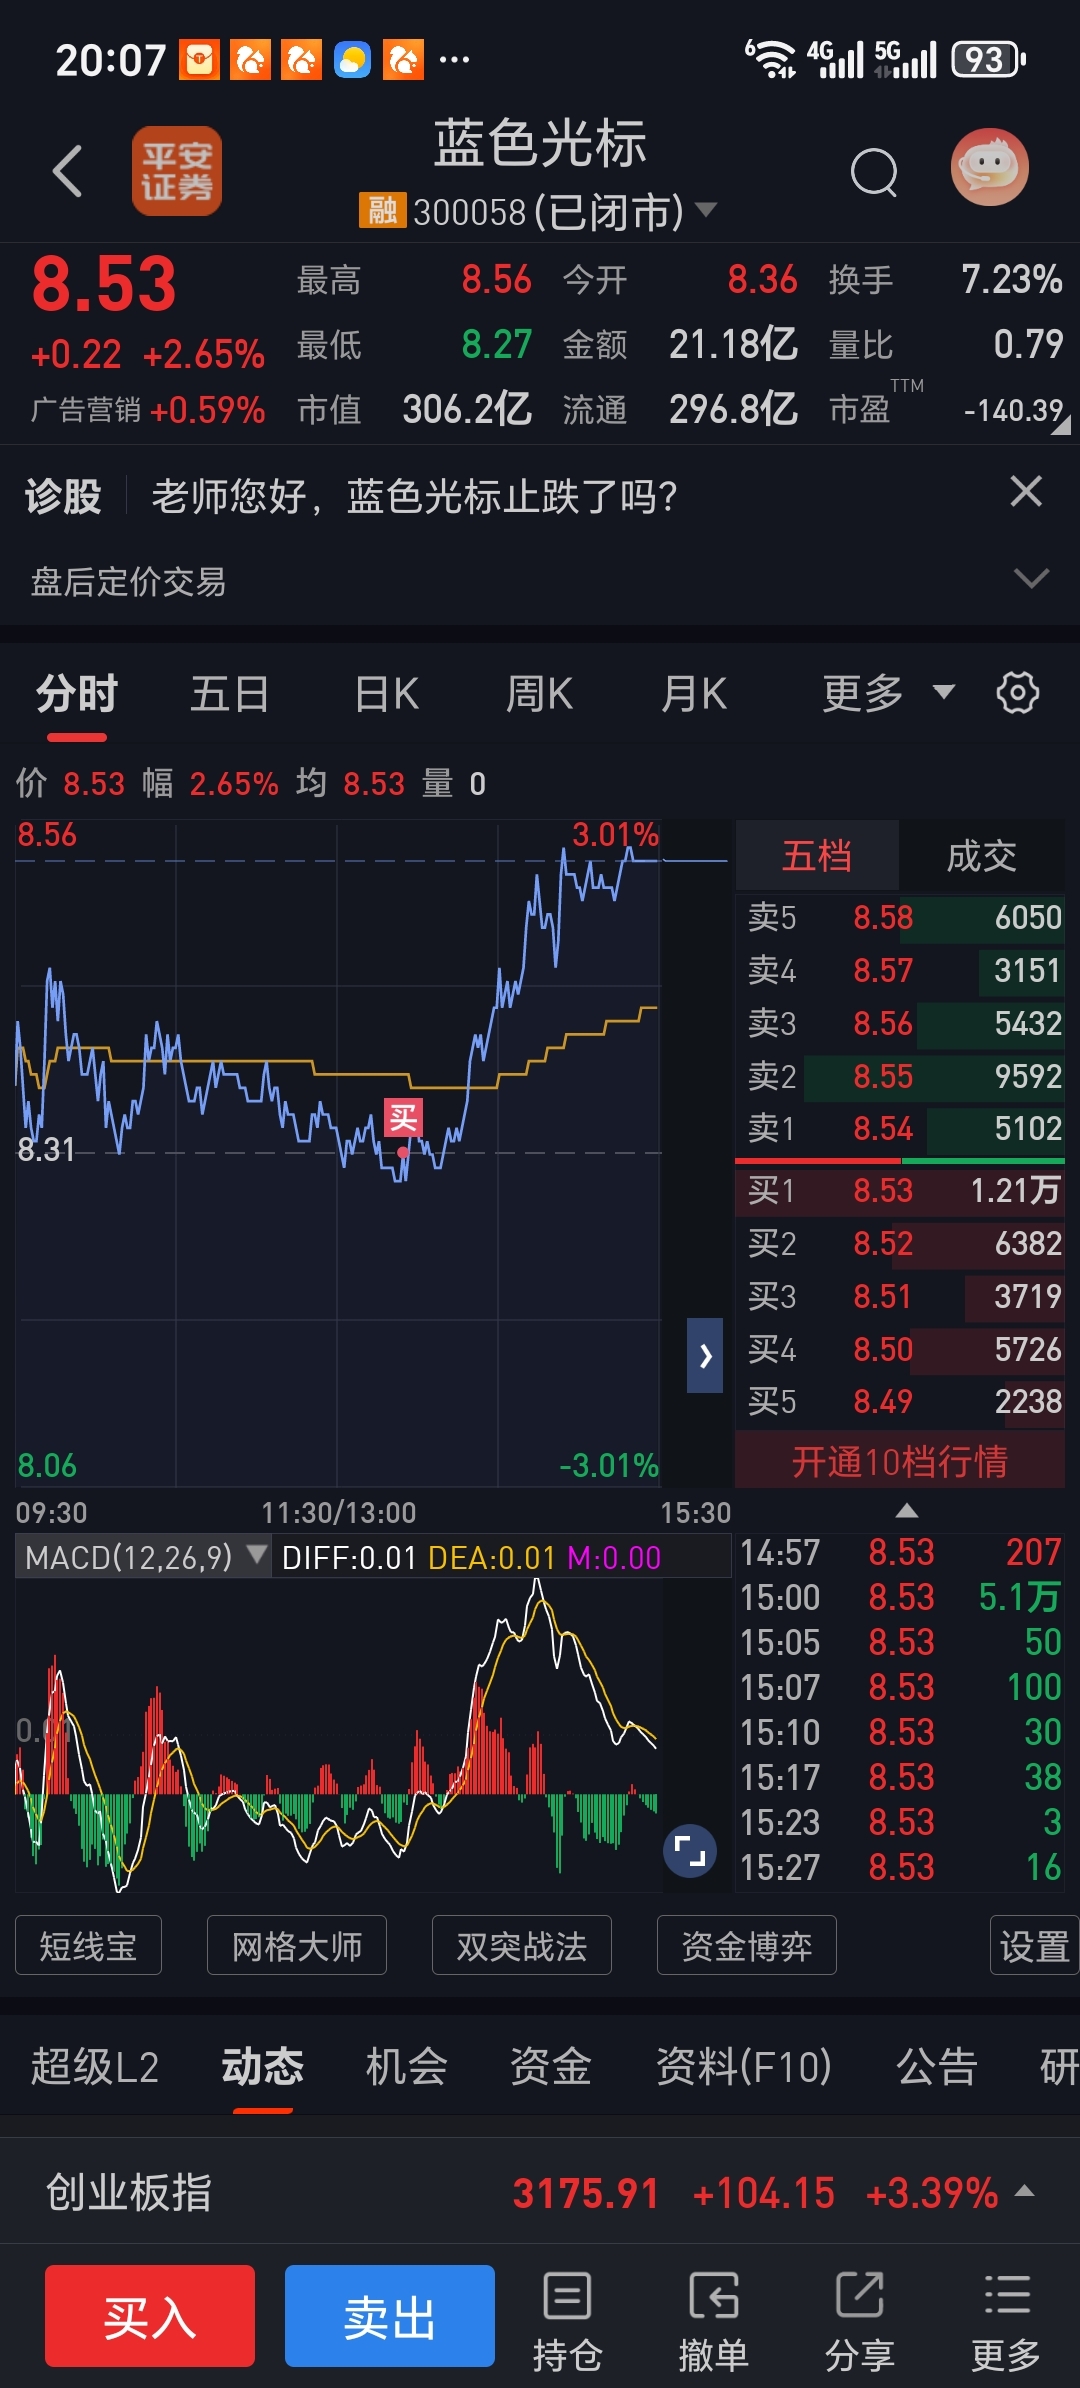The width and height of the screenshot is (1080, 2388).
Task: Select 买2 row at 8.52
Action: click(x=900, y=1243)
